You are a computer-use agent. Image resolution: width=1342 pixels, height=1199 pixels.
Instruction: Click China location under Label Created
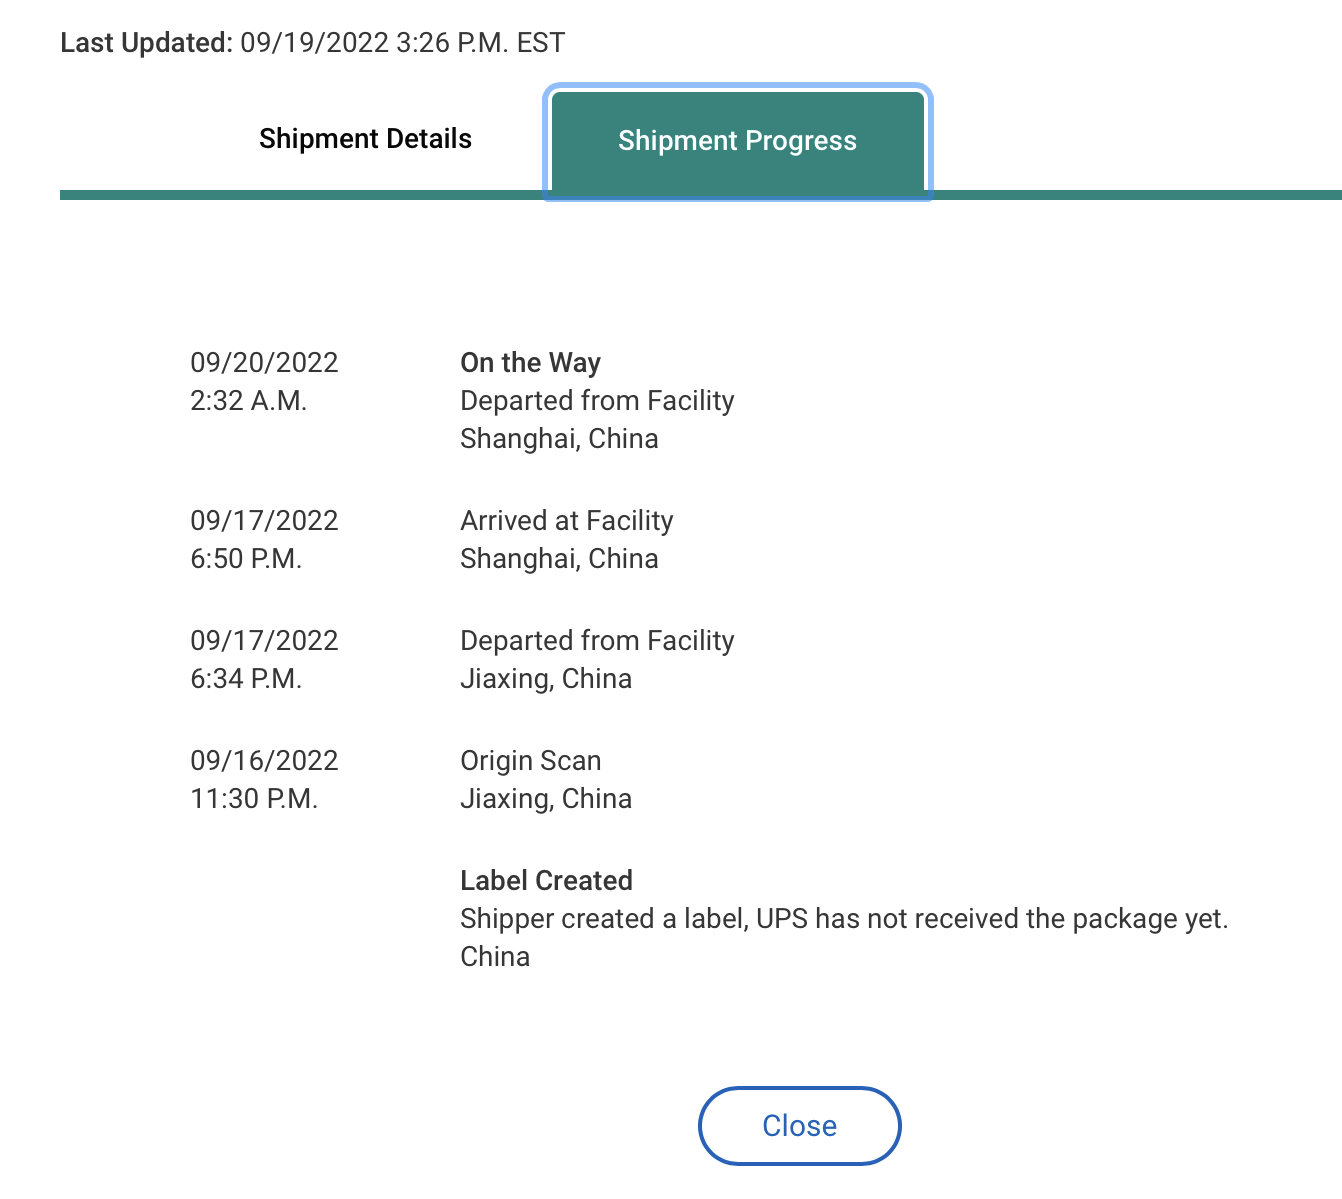coord(495,956)
